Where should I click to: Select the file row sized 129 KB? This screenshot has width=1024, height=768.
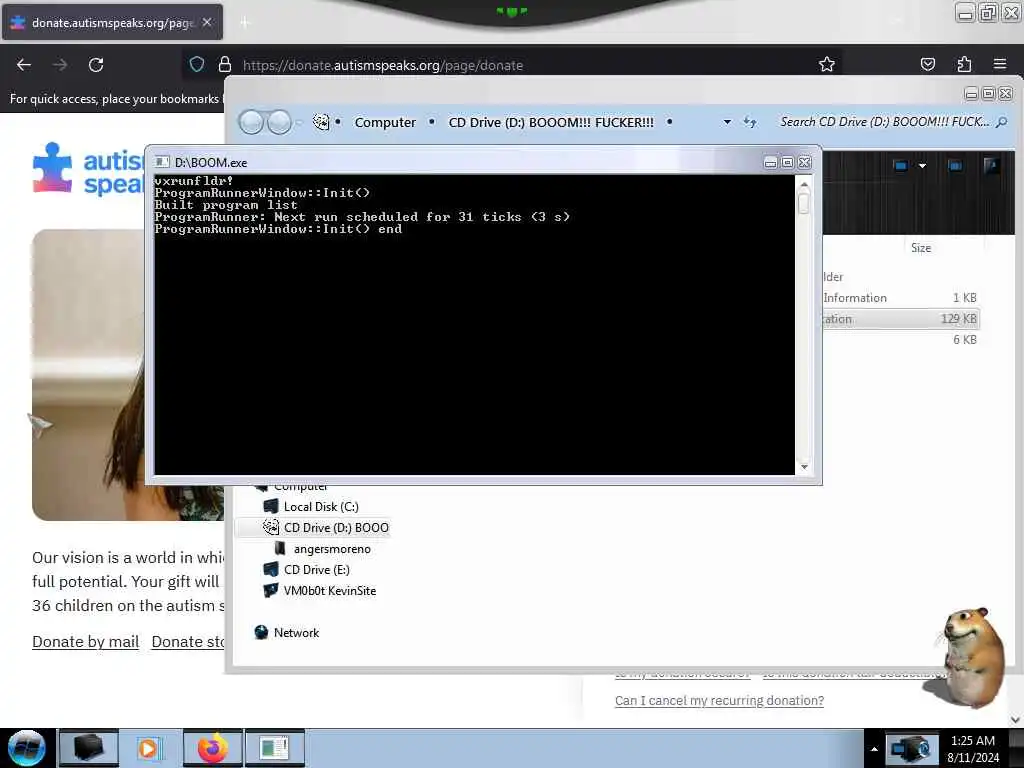tap(900, 319)
